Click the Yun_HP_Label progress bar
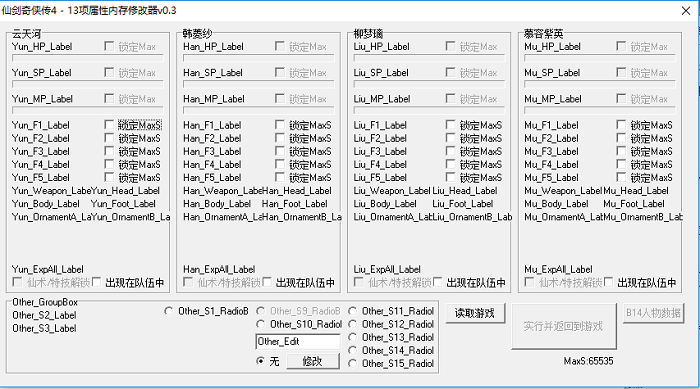 (88, 58)
